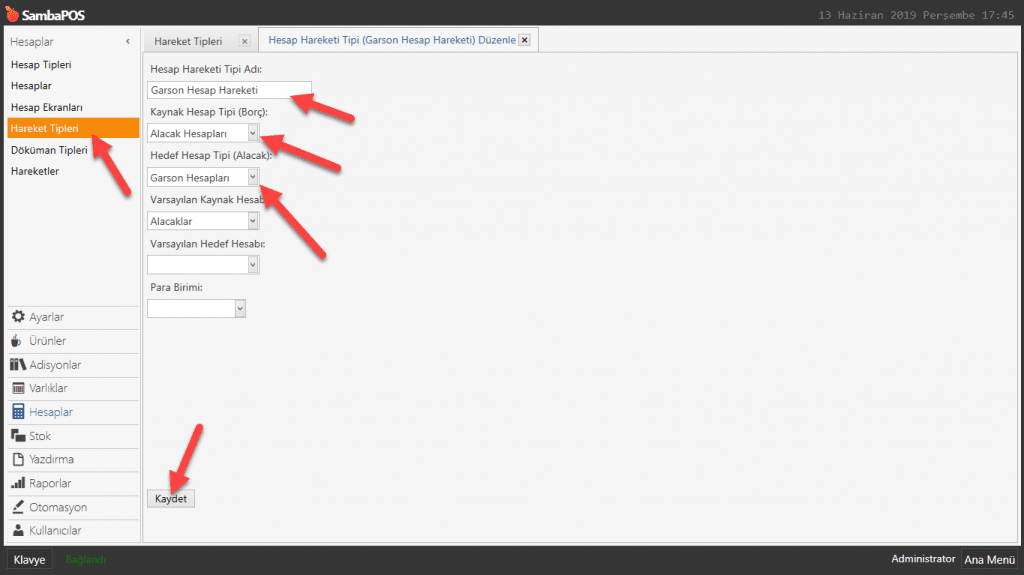Image resolution: width=1024 pixels, height=575 pixels.
Task: Collapse the Hesaplar sidebar panel arrow
Action: [127, 42]
